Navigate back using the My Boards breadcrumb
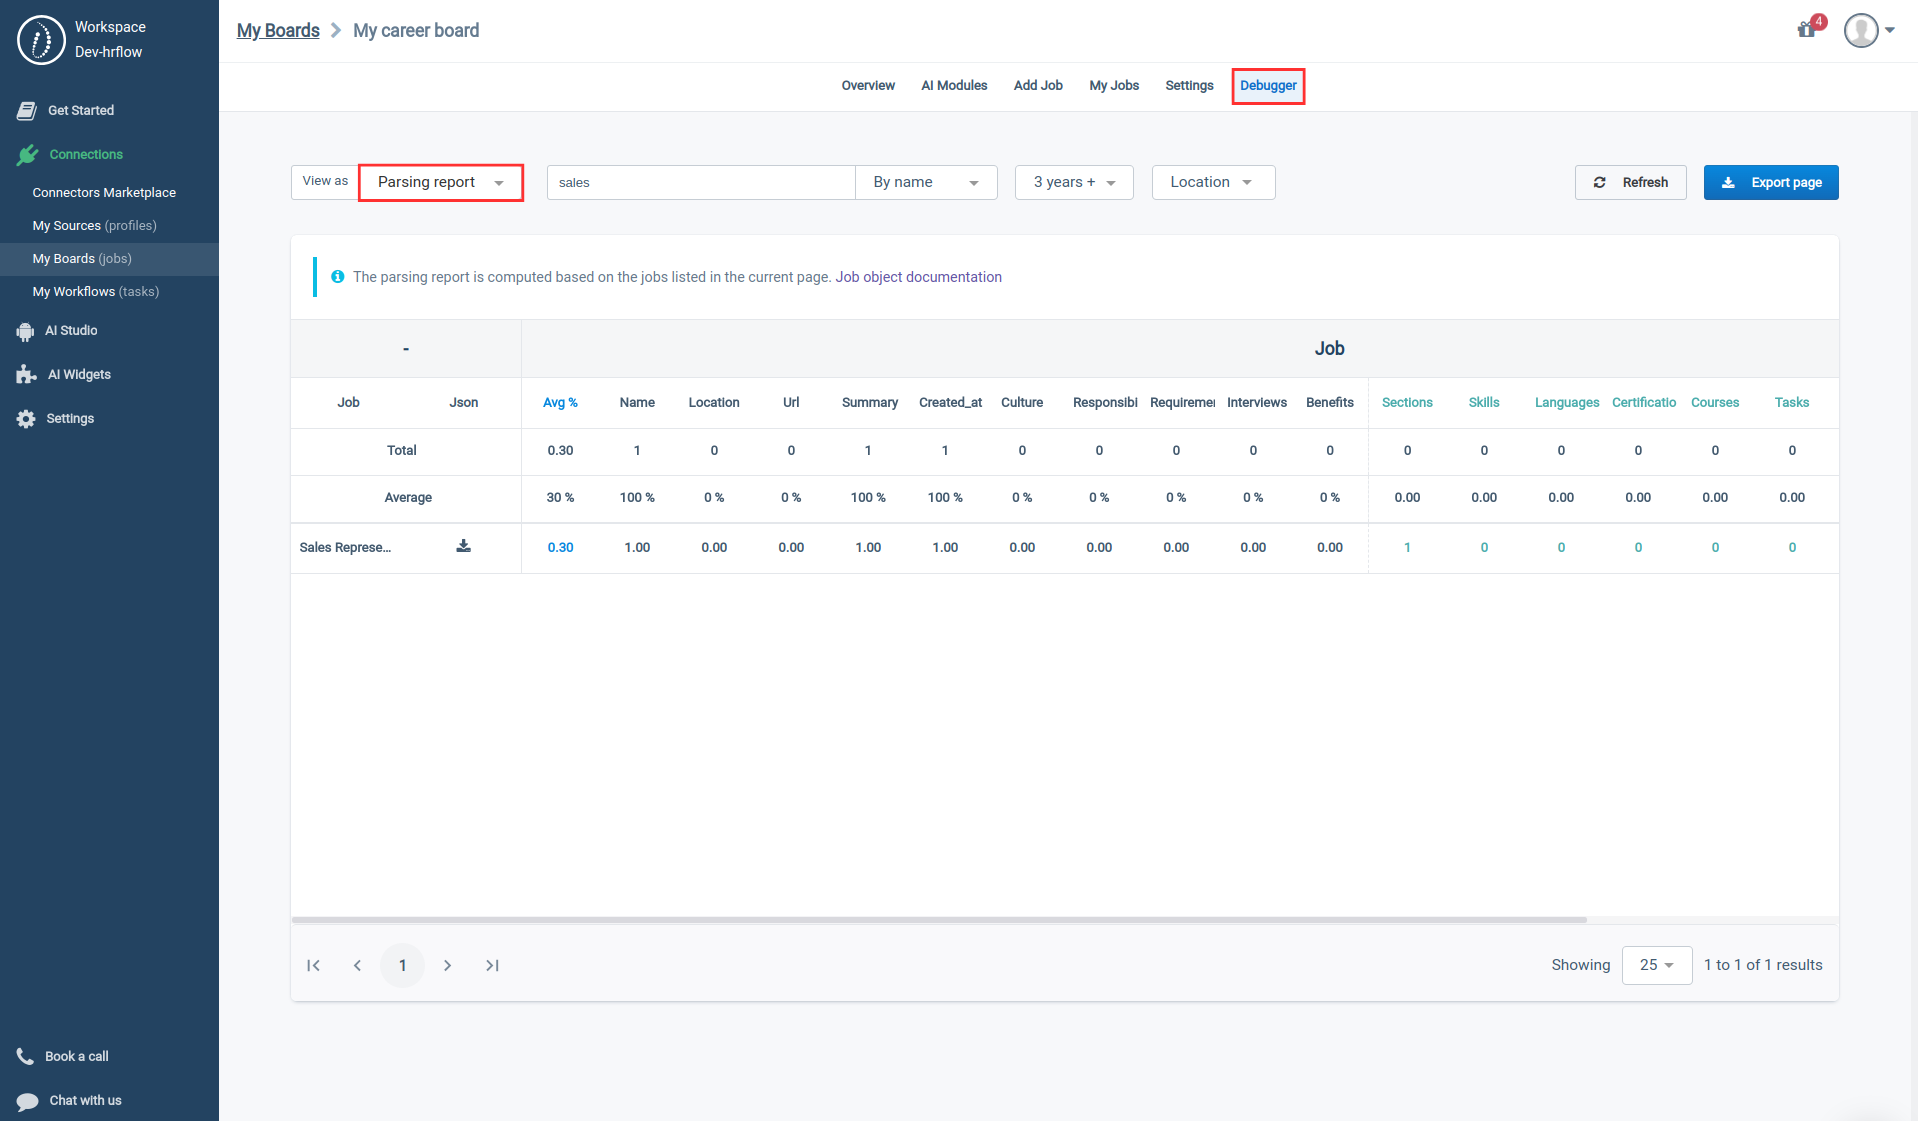The height and width of the screenshot is (1121, 1918). [x=277, y=31]
